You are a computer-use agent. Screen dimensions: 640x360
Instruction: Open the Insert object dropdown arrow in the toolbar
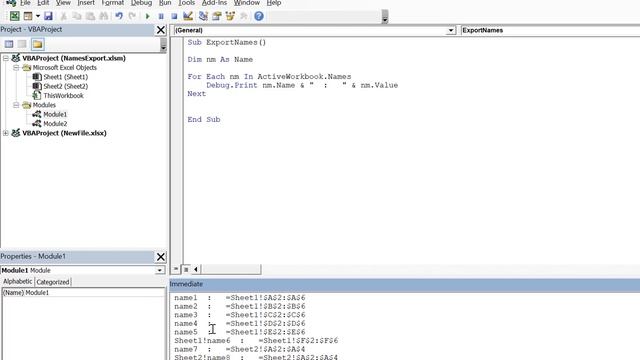pos(38,16)
